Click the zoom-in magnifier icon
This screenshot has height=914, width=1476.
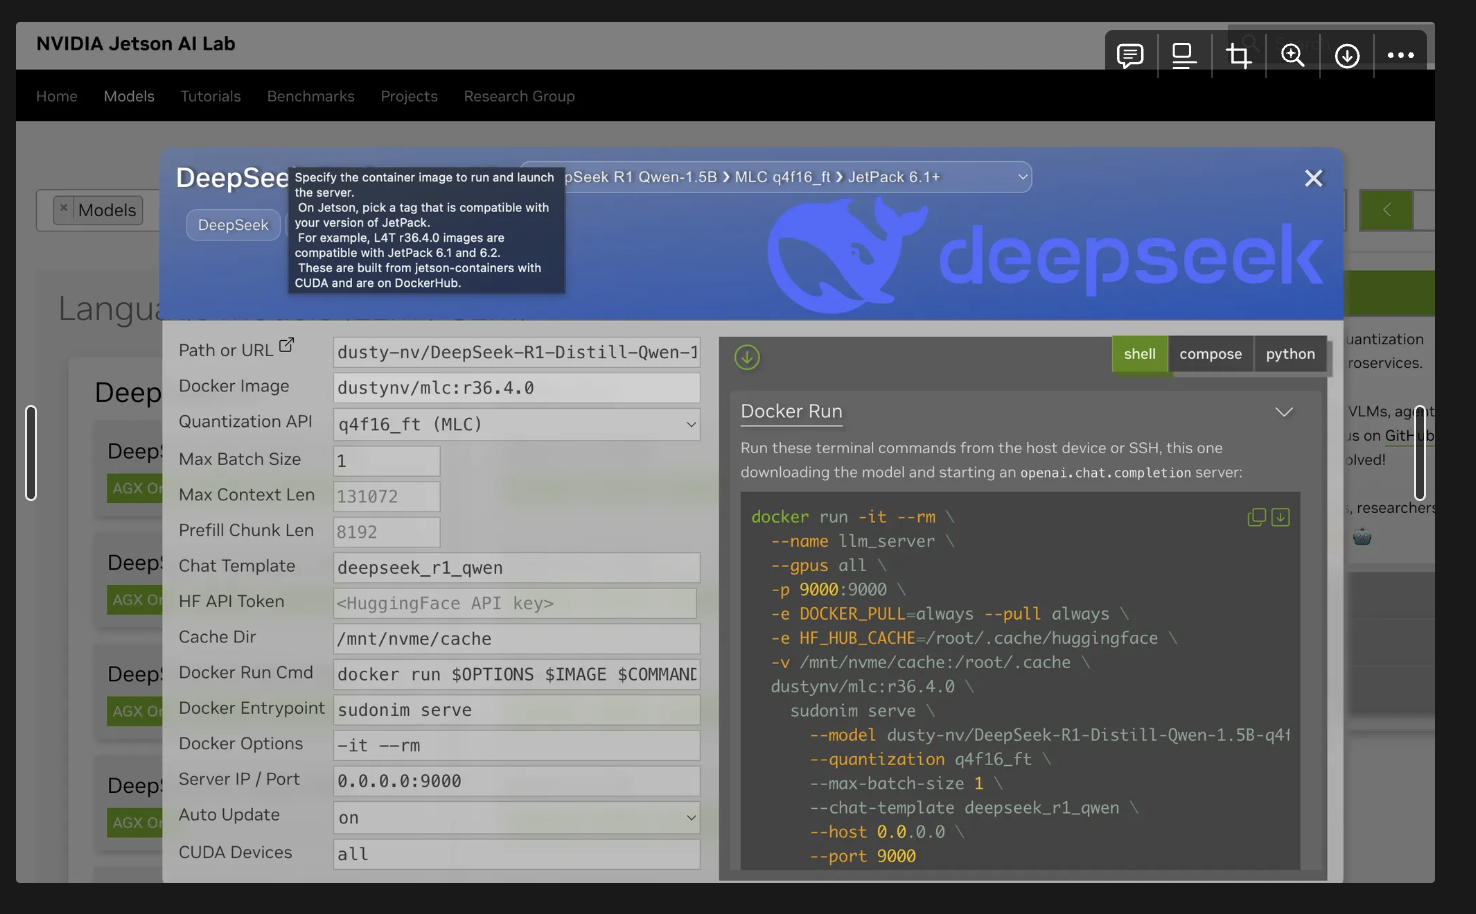pos(1293,55)
